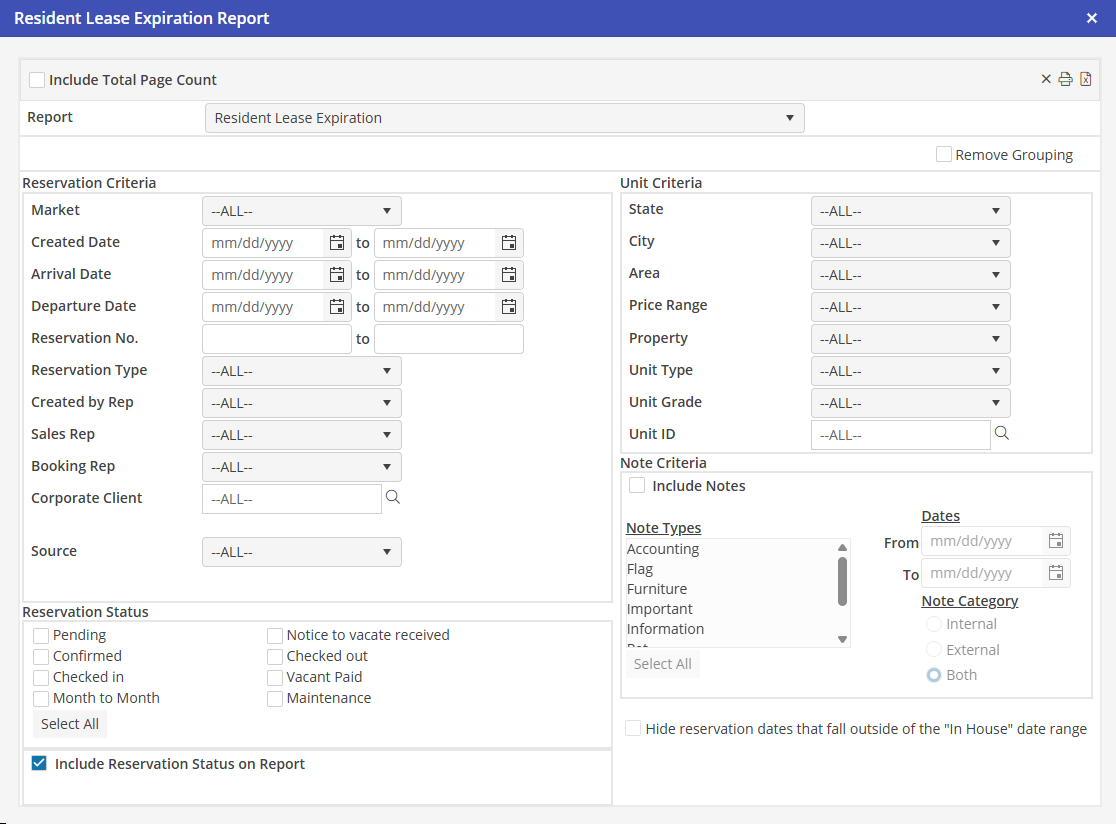Choose Furniture from Note Types list
The width and height of the screenshot is (1116, 824).
657,589
